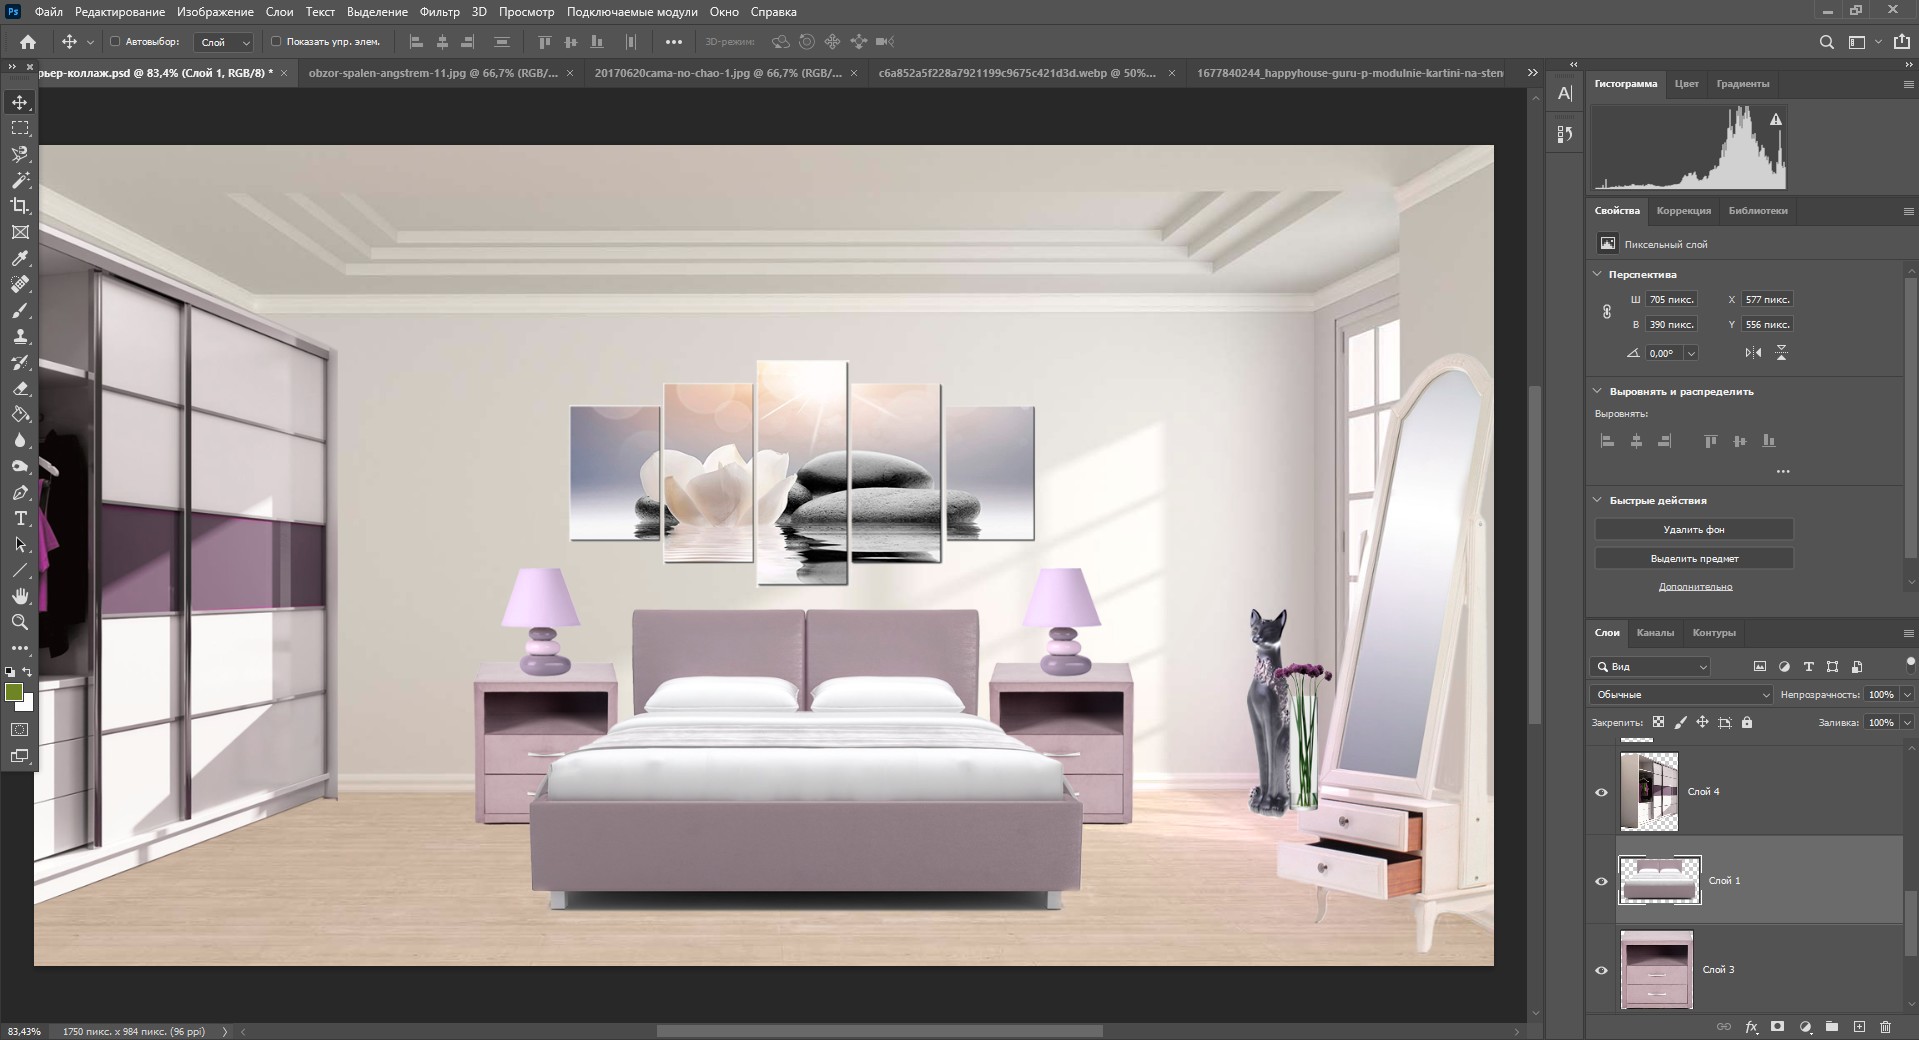
Task: Select the Zoom tool in toolbar
Action: [20, 622]
